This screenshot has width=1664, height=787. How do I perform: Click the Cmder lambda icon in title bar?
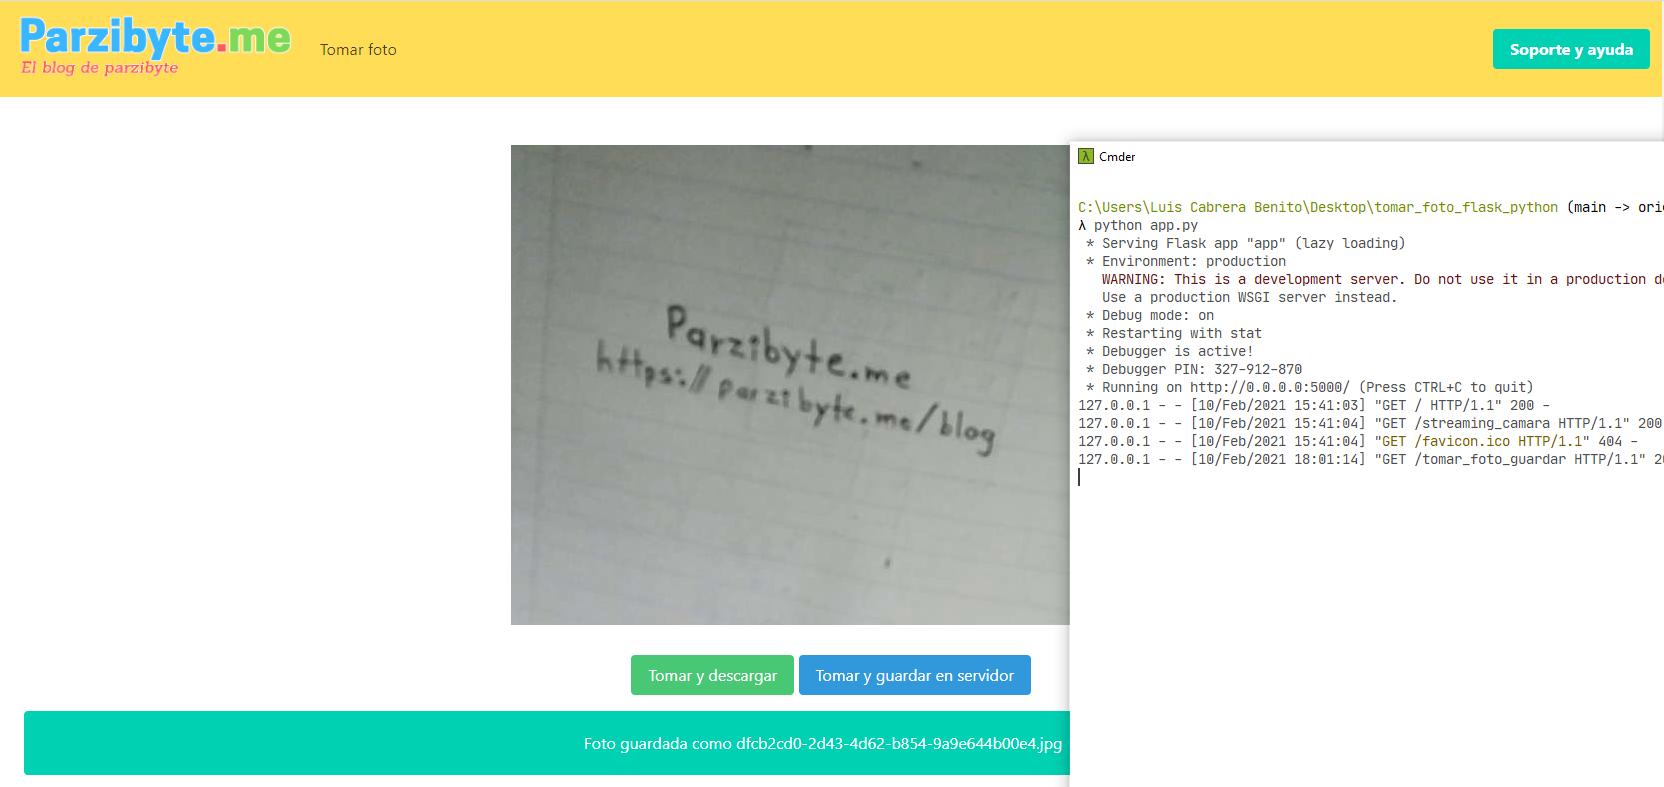[x=1086, y=156]
